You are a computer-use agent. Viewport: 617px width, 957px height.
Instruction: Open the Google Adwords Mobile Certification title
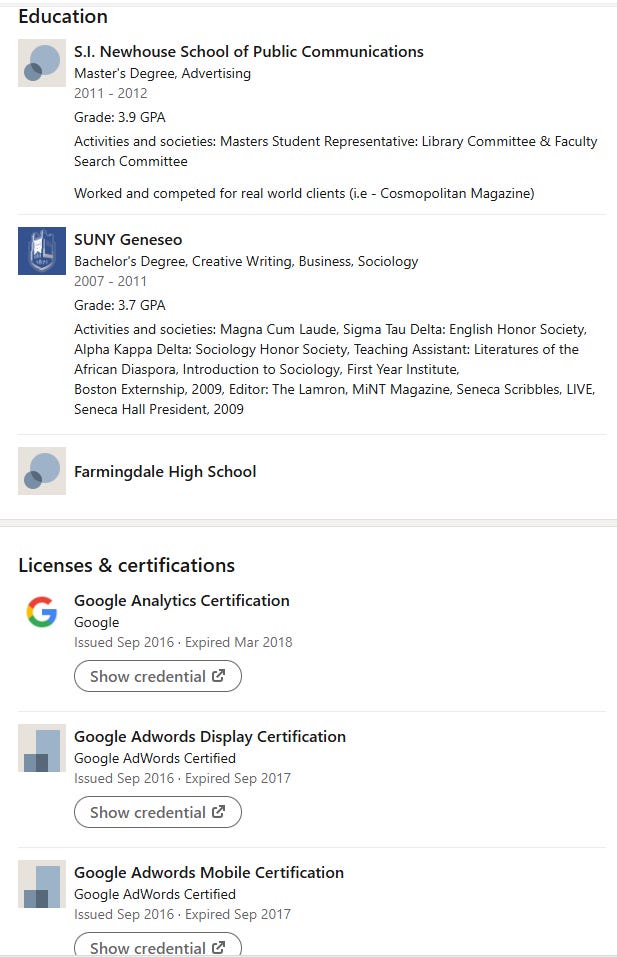[x=209, y=873]
